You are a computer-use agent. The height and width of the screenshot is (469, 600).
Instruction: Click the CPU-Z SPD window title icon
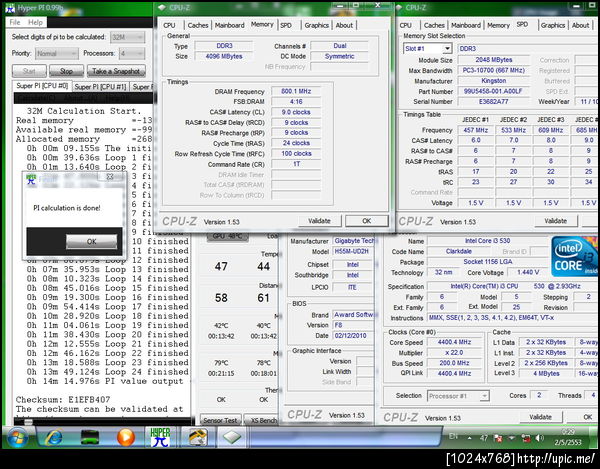click(x=398, y=7)
